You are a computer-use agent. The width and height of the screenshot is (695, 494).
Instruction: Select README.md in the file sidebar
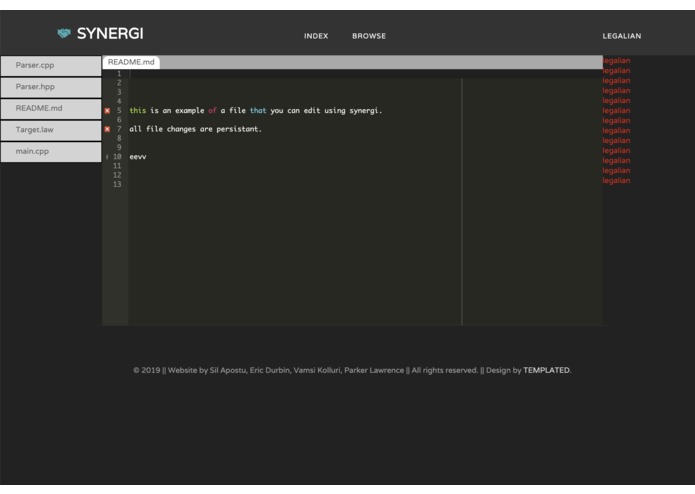51,109
